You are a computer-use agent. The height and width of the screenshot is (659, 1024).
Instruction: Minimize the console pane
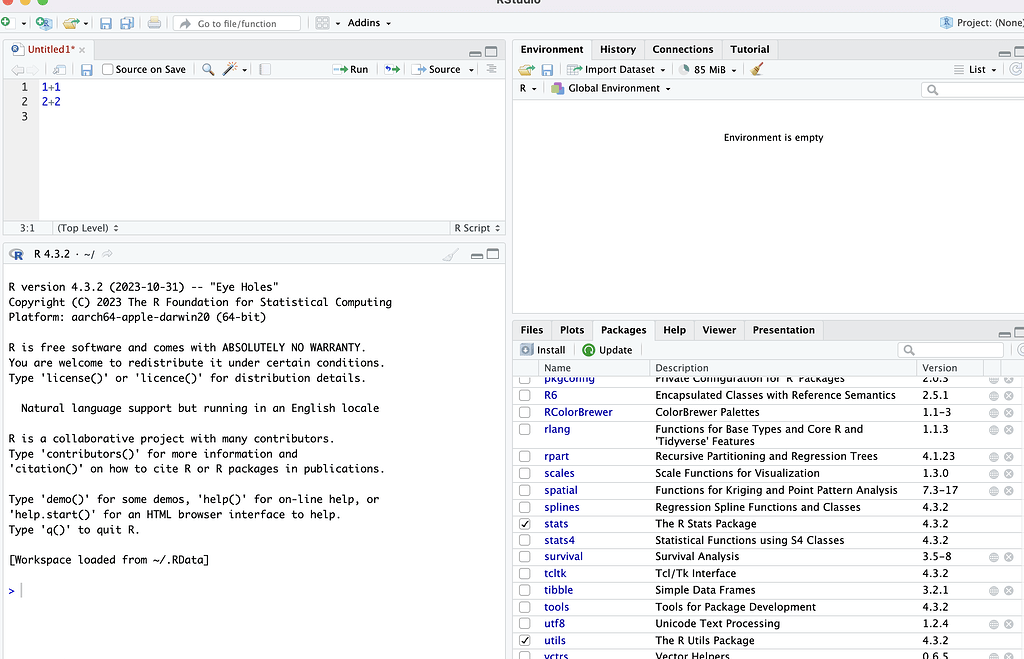click(x=477, y=255)
